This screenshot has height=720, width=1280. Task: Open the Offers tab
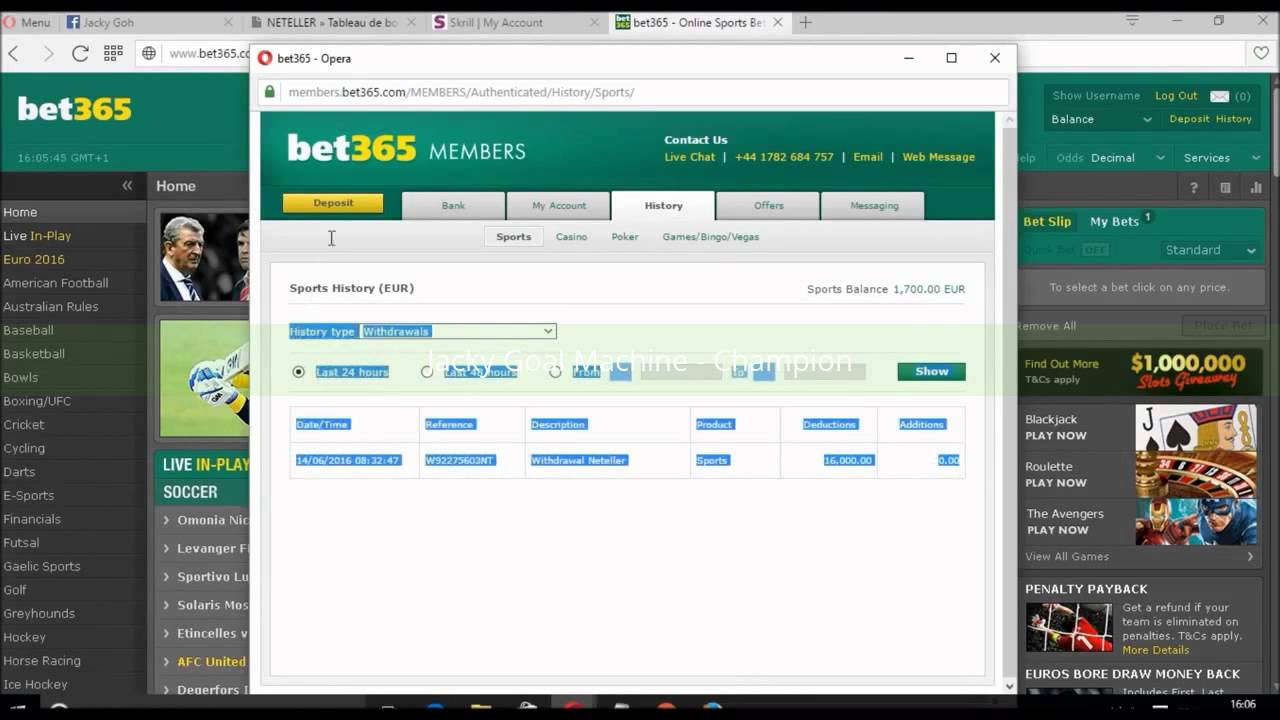pos(768,205)
